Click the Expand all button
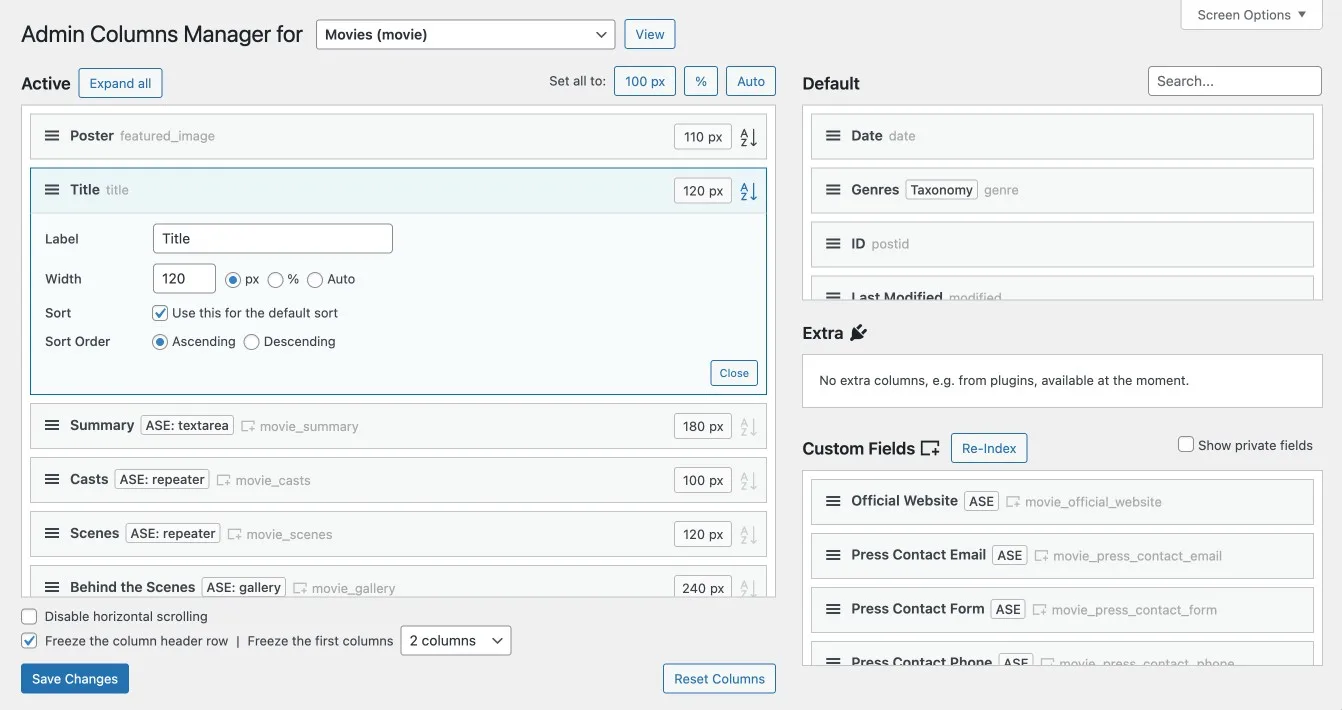 (x=120, y=84)
